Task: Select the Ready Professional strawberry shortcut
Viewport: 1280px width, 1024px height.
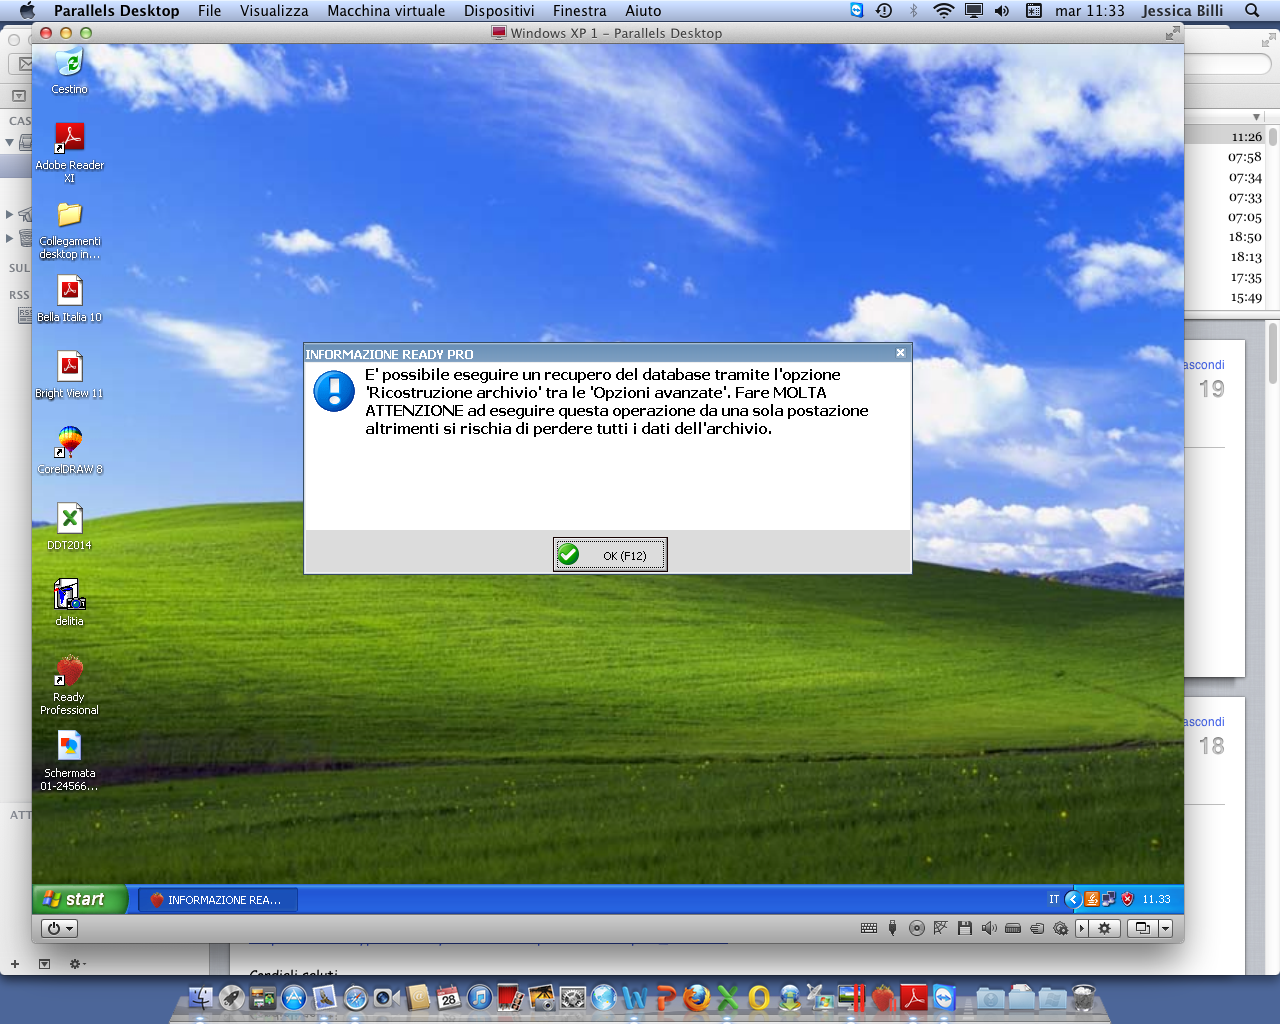Action: (69, 684)
